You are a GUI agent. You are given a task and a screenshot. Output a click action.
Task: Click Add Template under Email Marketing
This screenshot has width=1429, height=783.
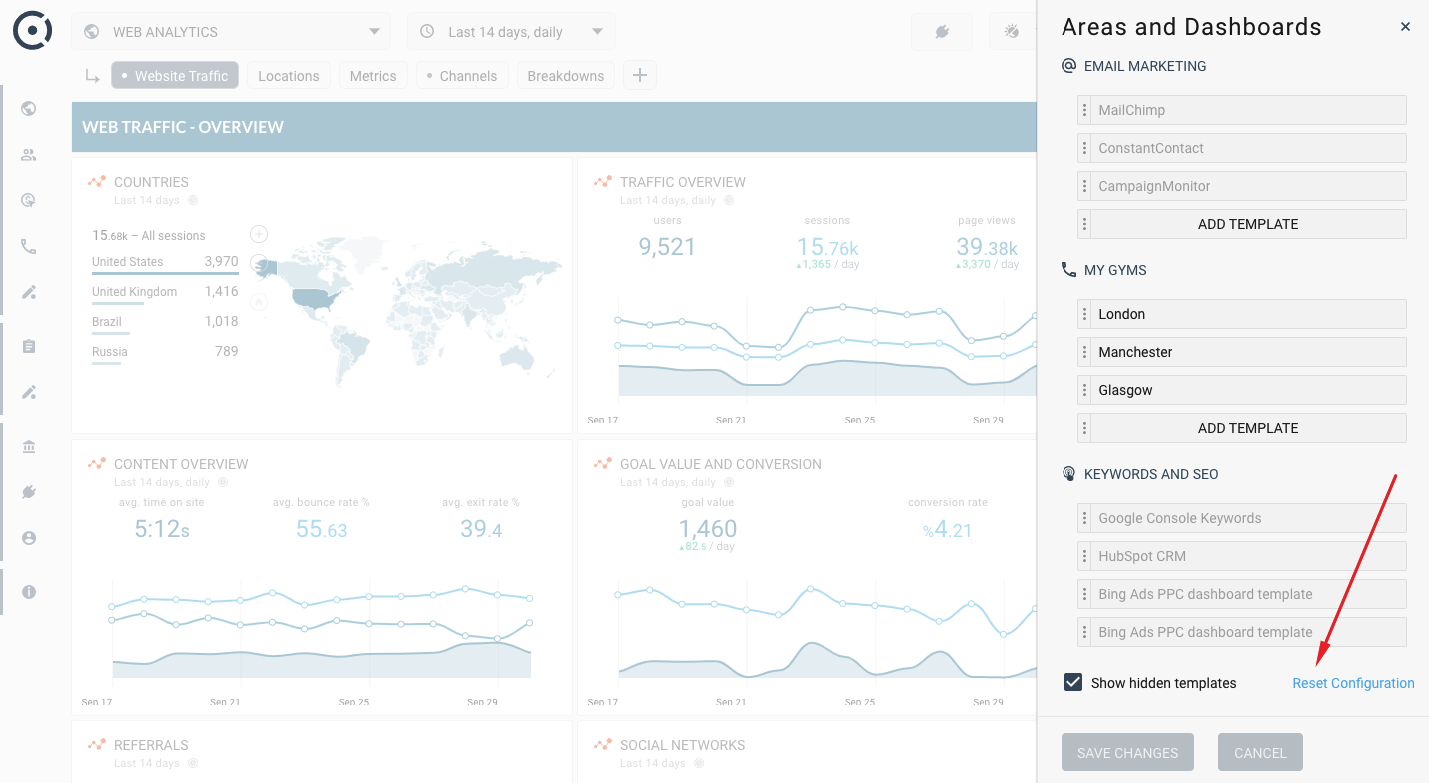pyautogui.click(x=1248, y=224)
